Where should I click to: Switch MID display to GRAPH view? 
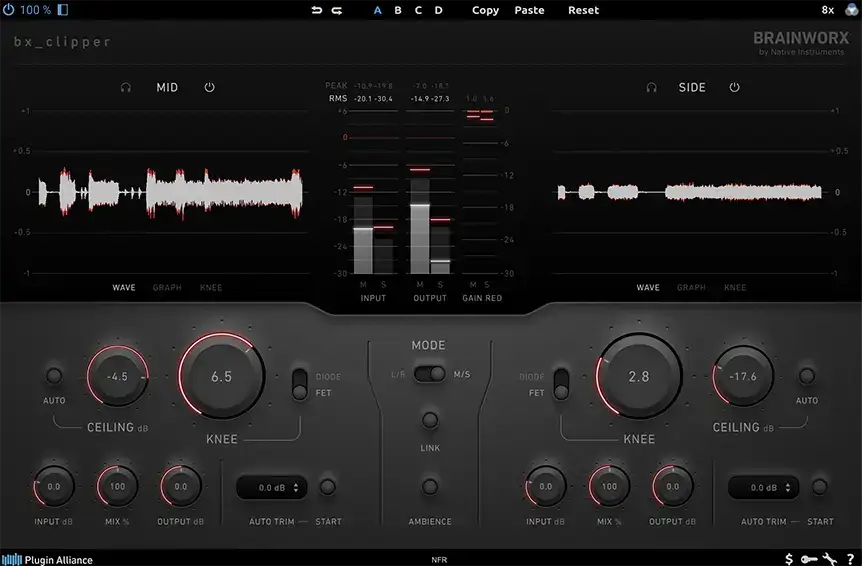167,288
